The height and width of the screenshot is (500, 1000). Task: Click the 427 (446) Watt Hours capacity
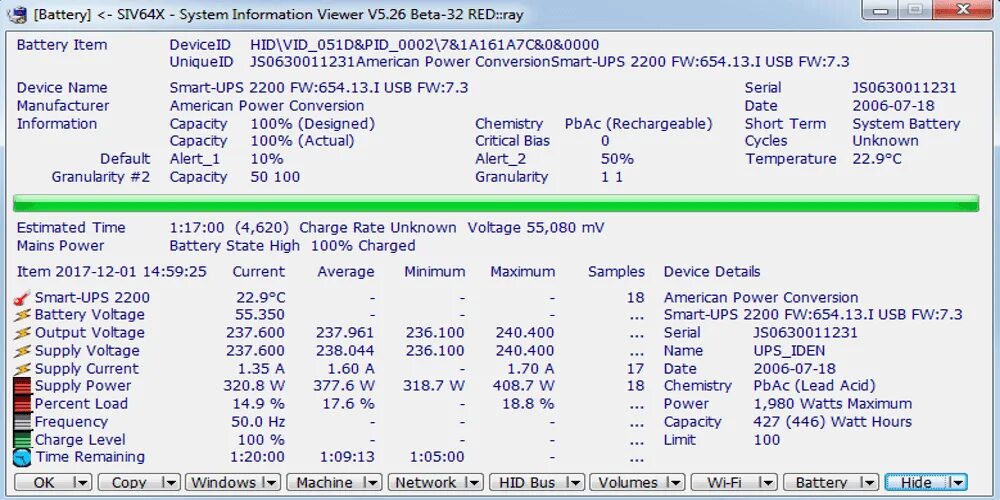[x=832, y=422]
